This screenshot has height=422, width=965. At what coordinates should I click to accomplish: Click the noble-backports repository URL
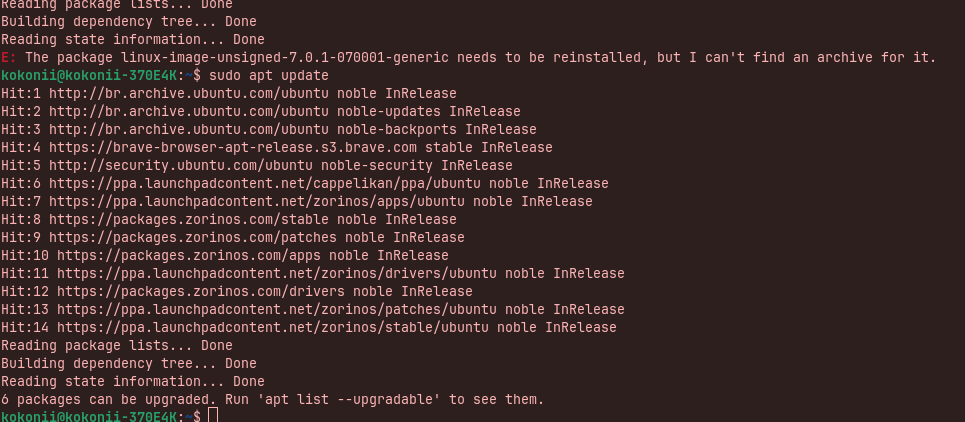click(x=189, y=129)
